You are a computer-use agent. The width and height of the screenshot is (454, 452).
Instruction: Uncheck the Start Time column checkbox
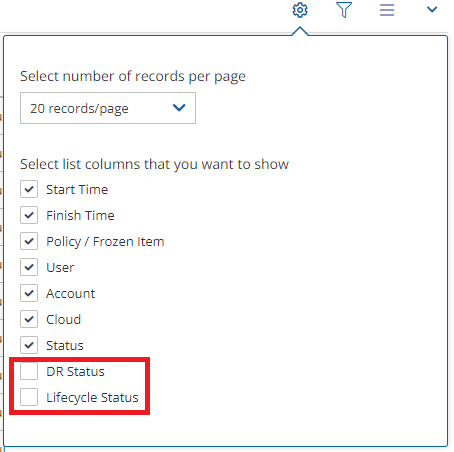pyautogui.click(x=29, y=189)
